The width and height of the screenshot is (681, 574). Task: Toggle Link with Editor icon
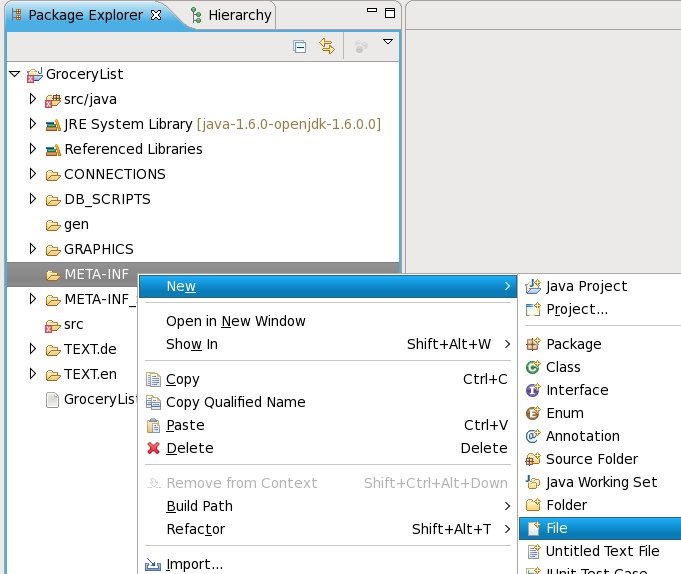pos(326,46)
